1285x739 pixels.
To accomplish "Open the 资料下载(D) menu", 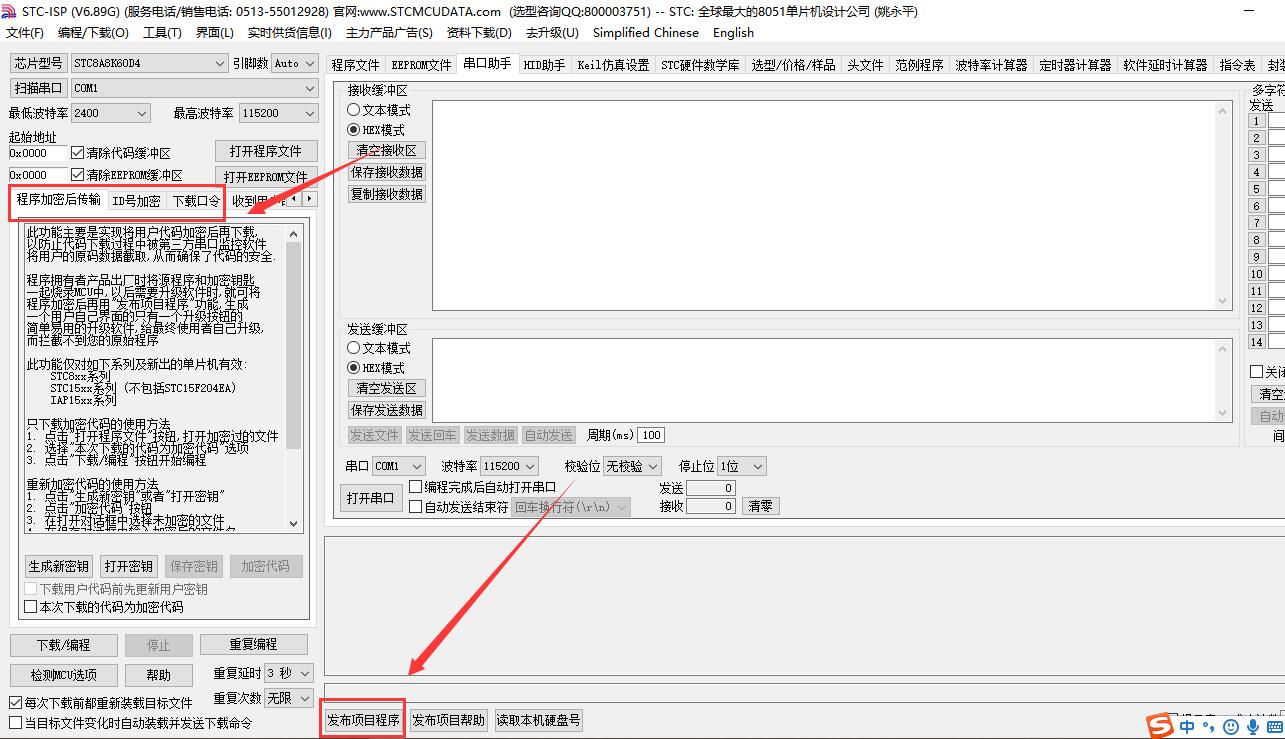I will pos(479,32).
